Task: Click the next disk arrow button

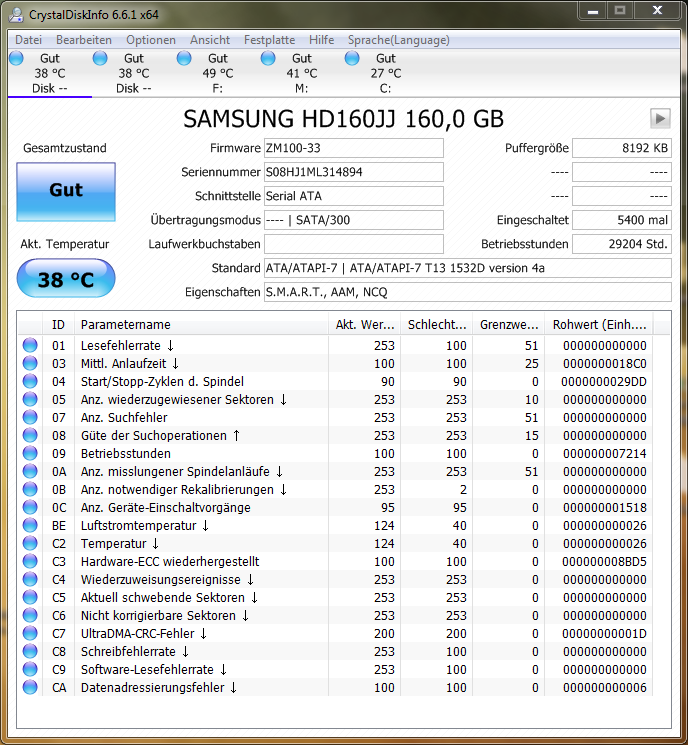Action: [660, 118]
